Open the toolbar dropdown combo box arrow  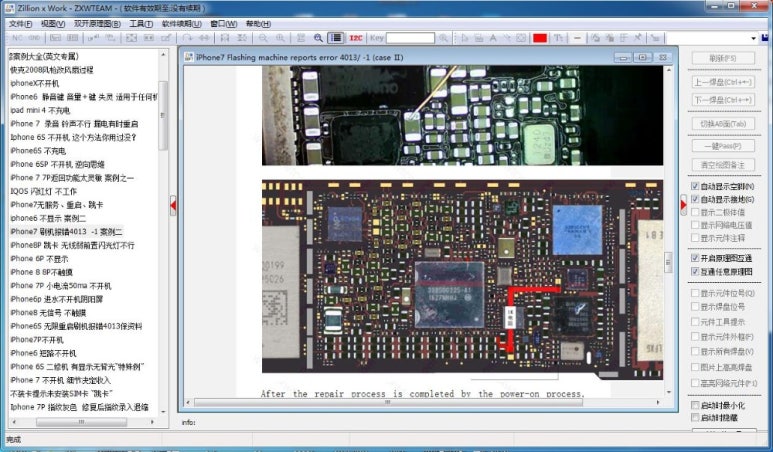(x=753, y=38)
